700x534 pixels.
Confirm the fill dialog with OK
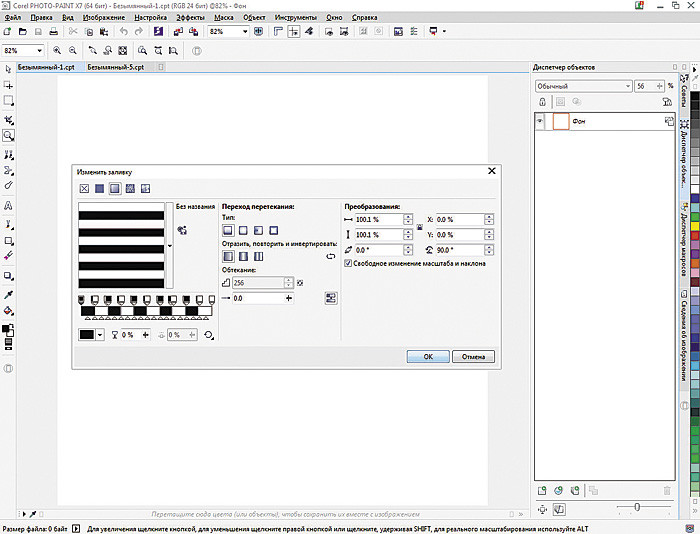pyautogui.click(x=427, y=356)
